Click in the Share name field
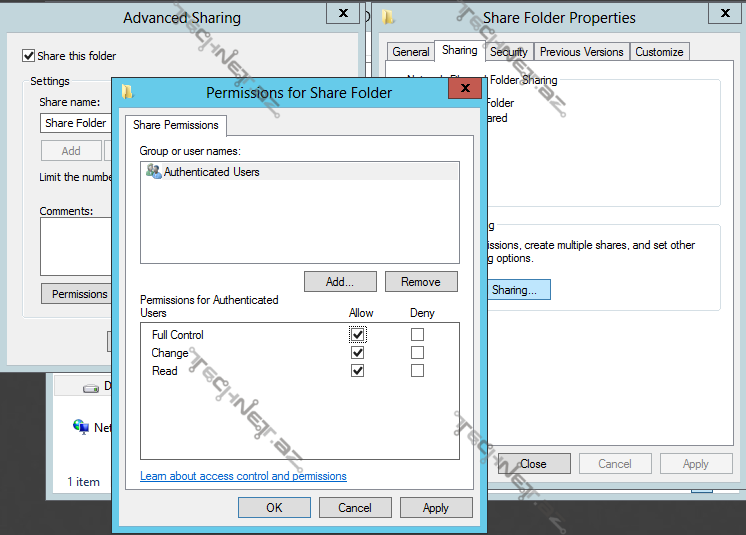The width and height of the screenshot is (746, 535). click(76, 123)
